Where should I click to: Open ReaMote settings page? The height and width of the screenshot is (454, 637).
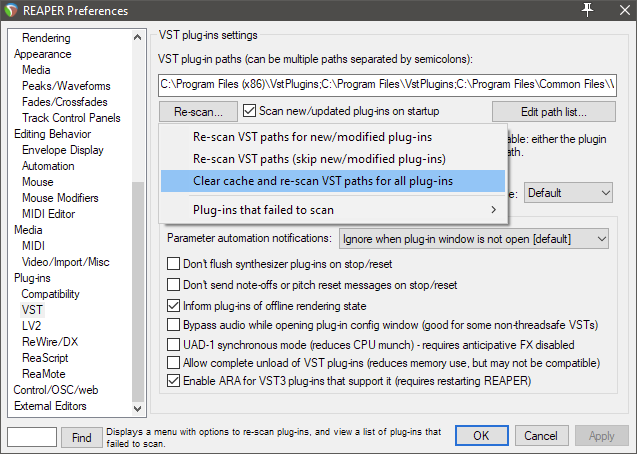[x=43, y=374]
